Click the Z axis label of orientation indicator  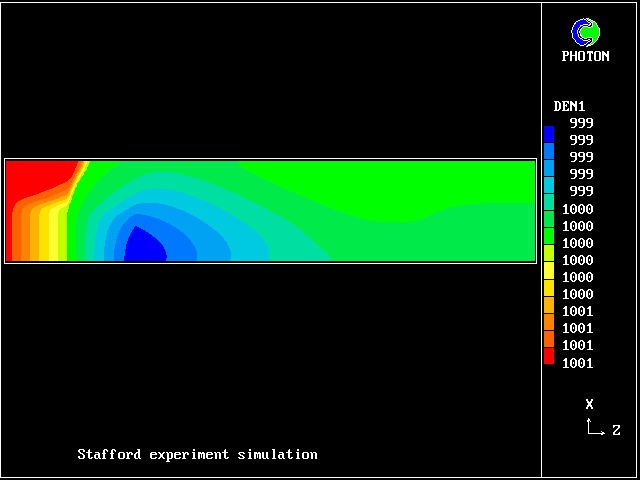616,431
